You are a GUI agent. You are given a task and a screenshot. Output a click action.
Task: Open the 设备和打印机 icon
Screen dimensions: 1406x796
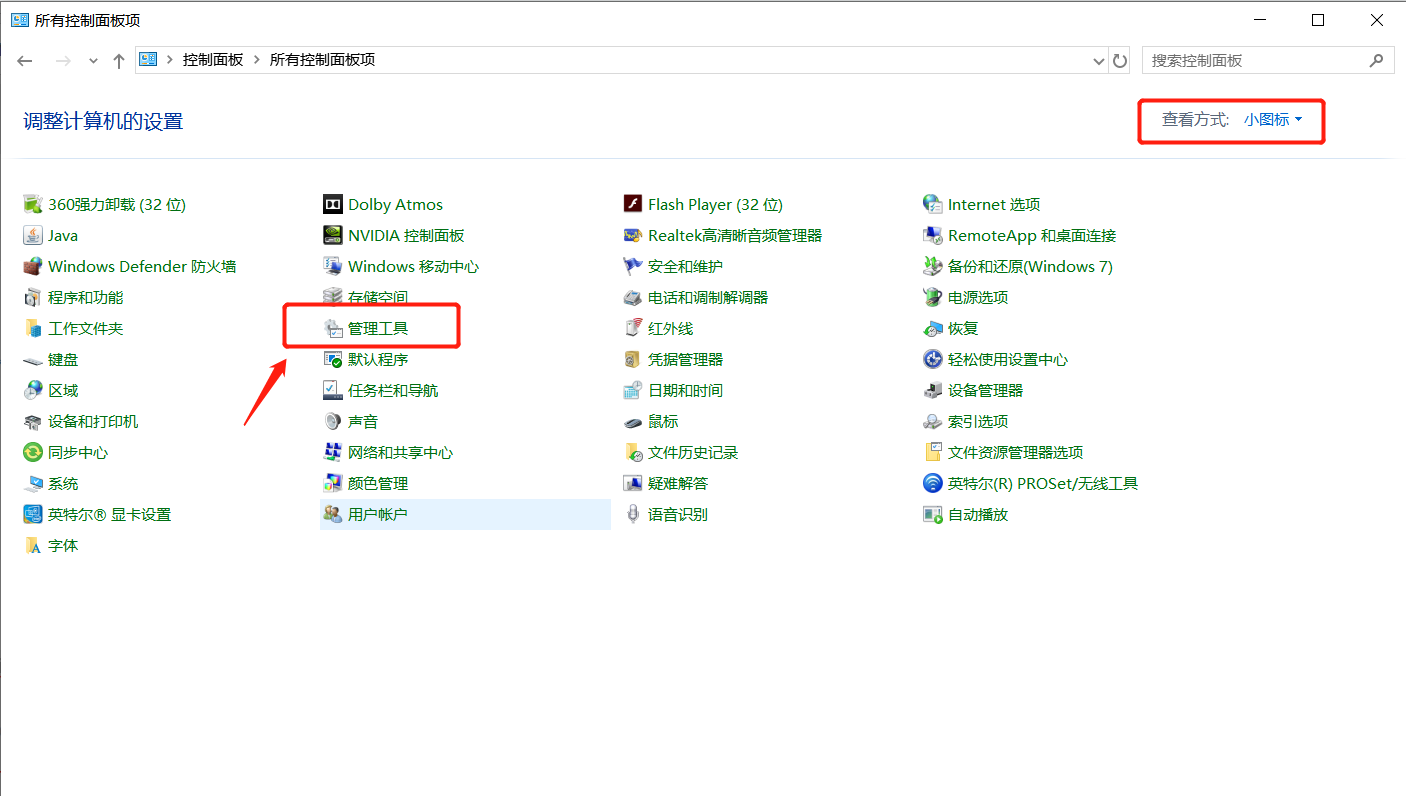point(33,422)
